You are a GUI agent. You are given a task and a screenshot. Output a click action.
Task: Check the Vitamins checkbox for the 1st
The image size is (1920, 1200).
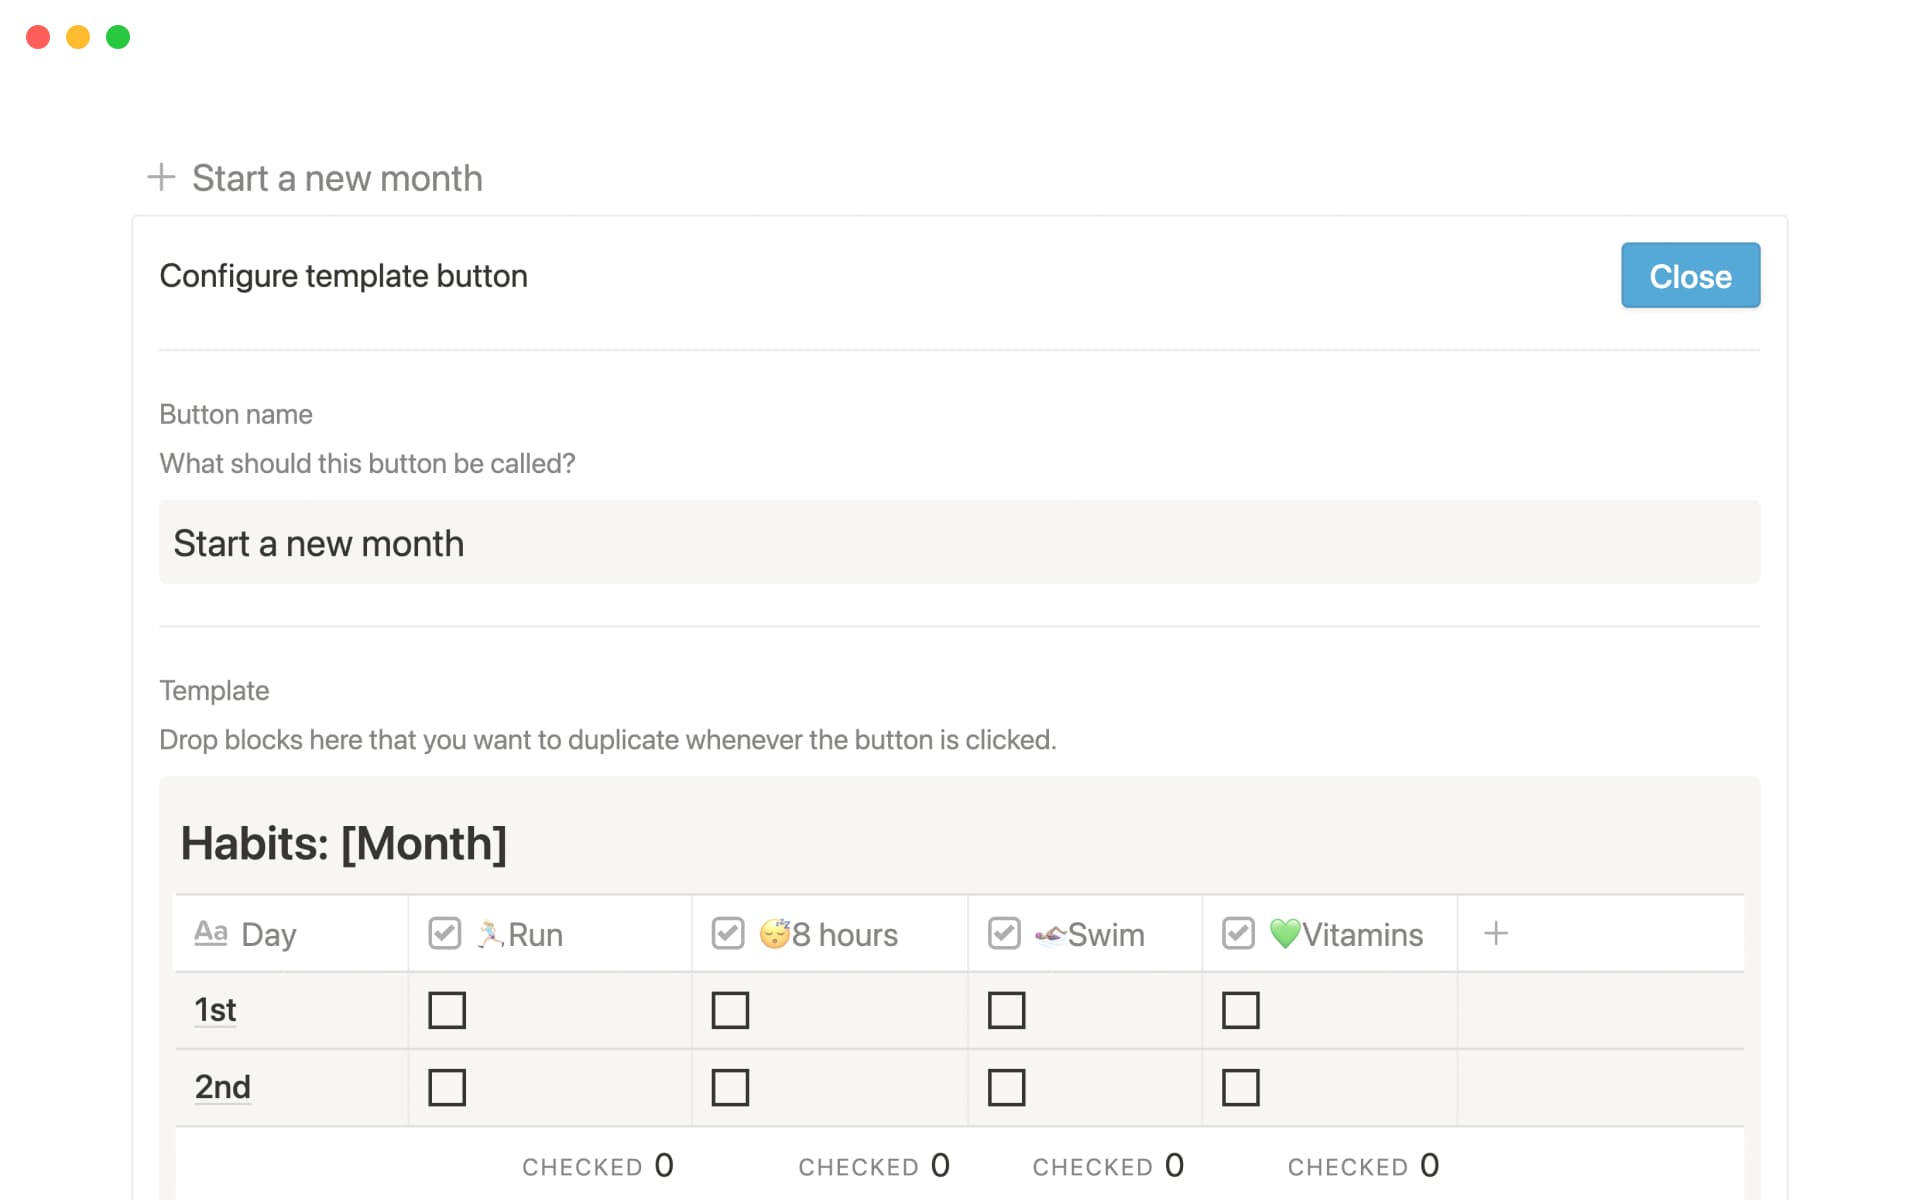pyautogui.click(x=1241, y=1010)
